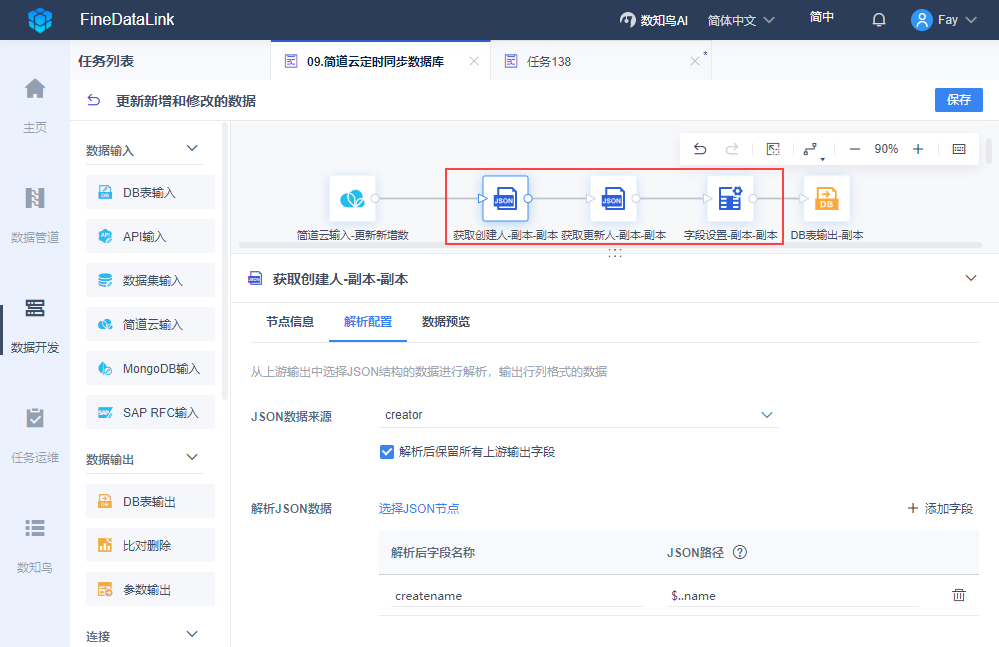The image size is (999, 647).
Task: Click the 保存 button
Action: [x=958, y=100]
